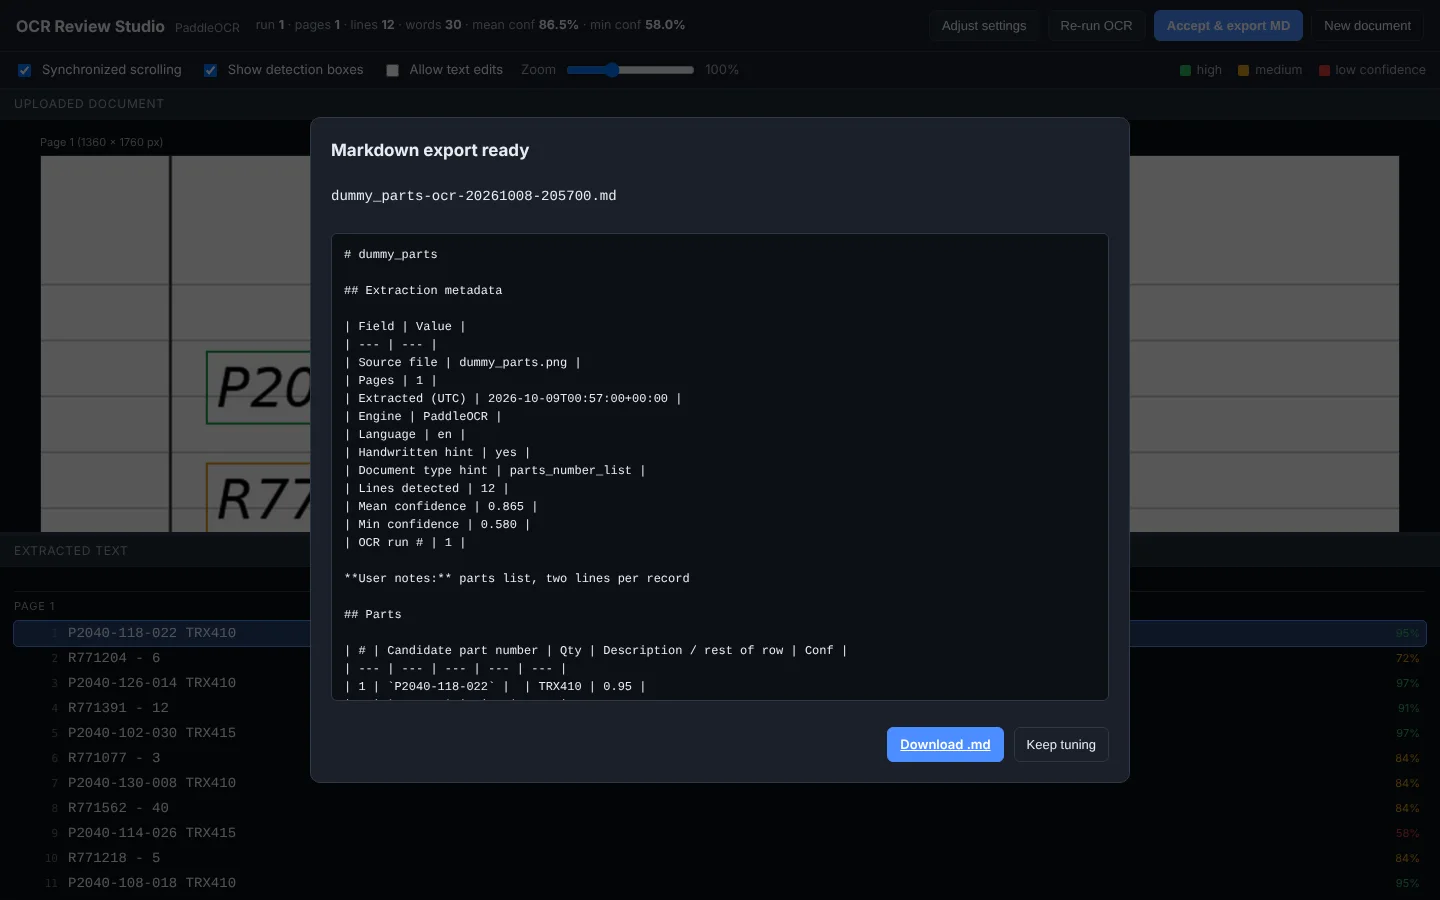1440x900 pixels.
Task: Click the Markdown export ready title
Action: click(430, 150)
